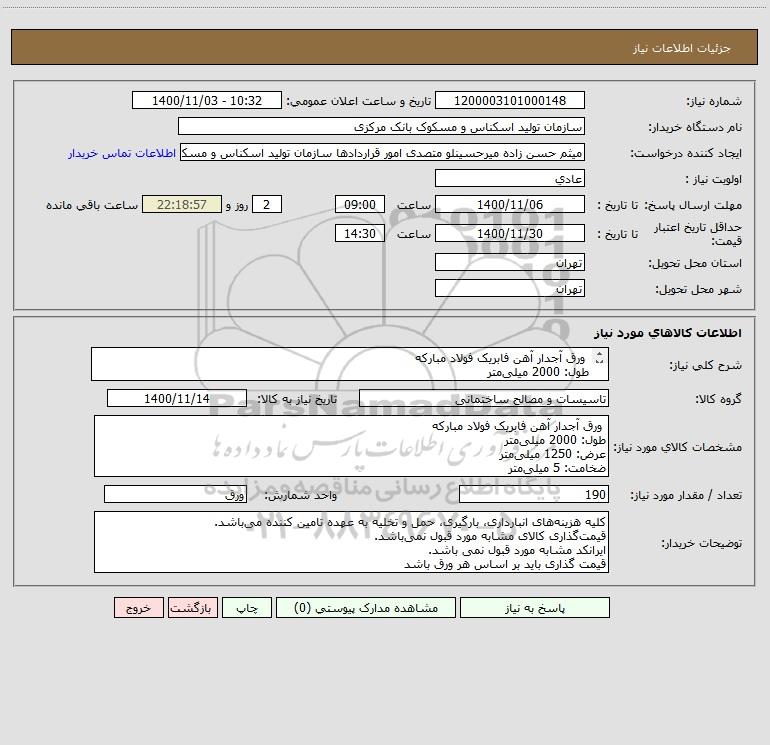Open مشاهده مدارک پیوستی (0) button
This screenshot has height=745, width=770.
pyautogui.click(x=366, y=607)
